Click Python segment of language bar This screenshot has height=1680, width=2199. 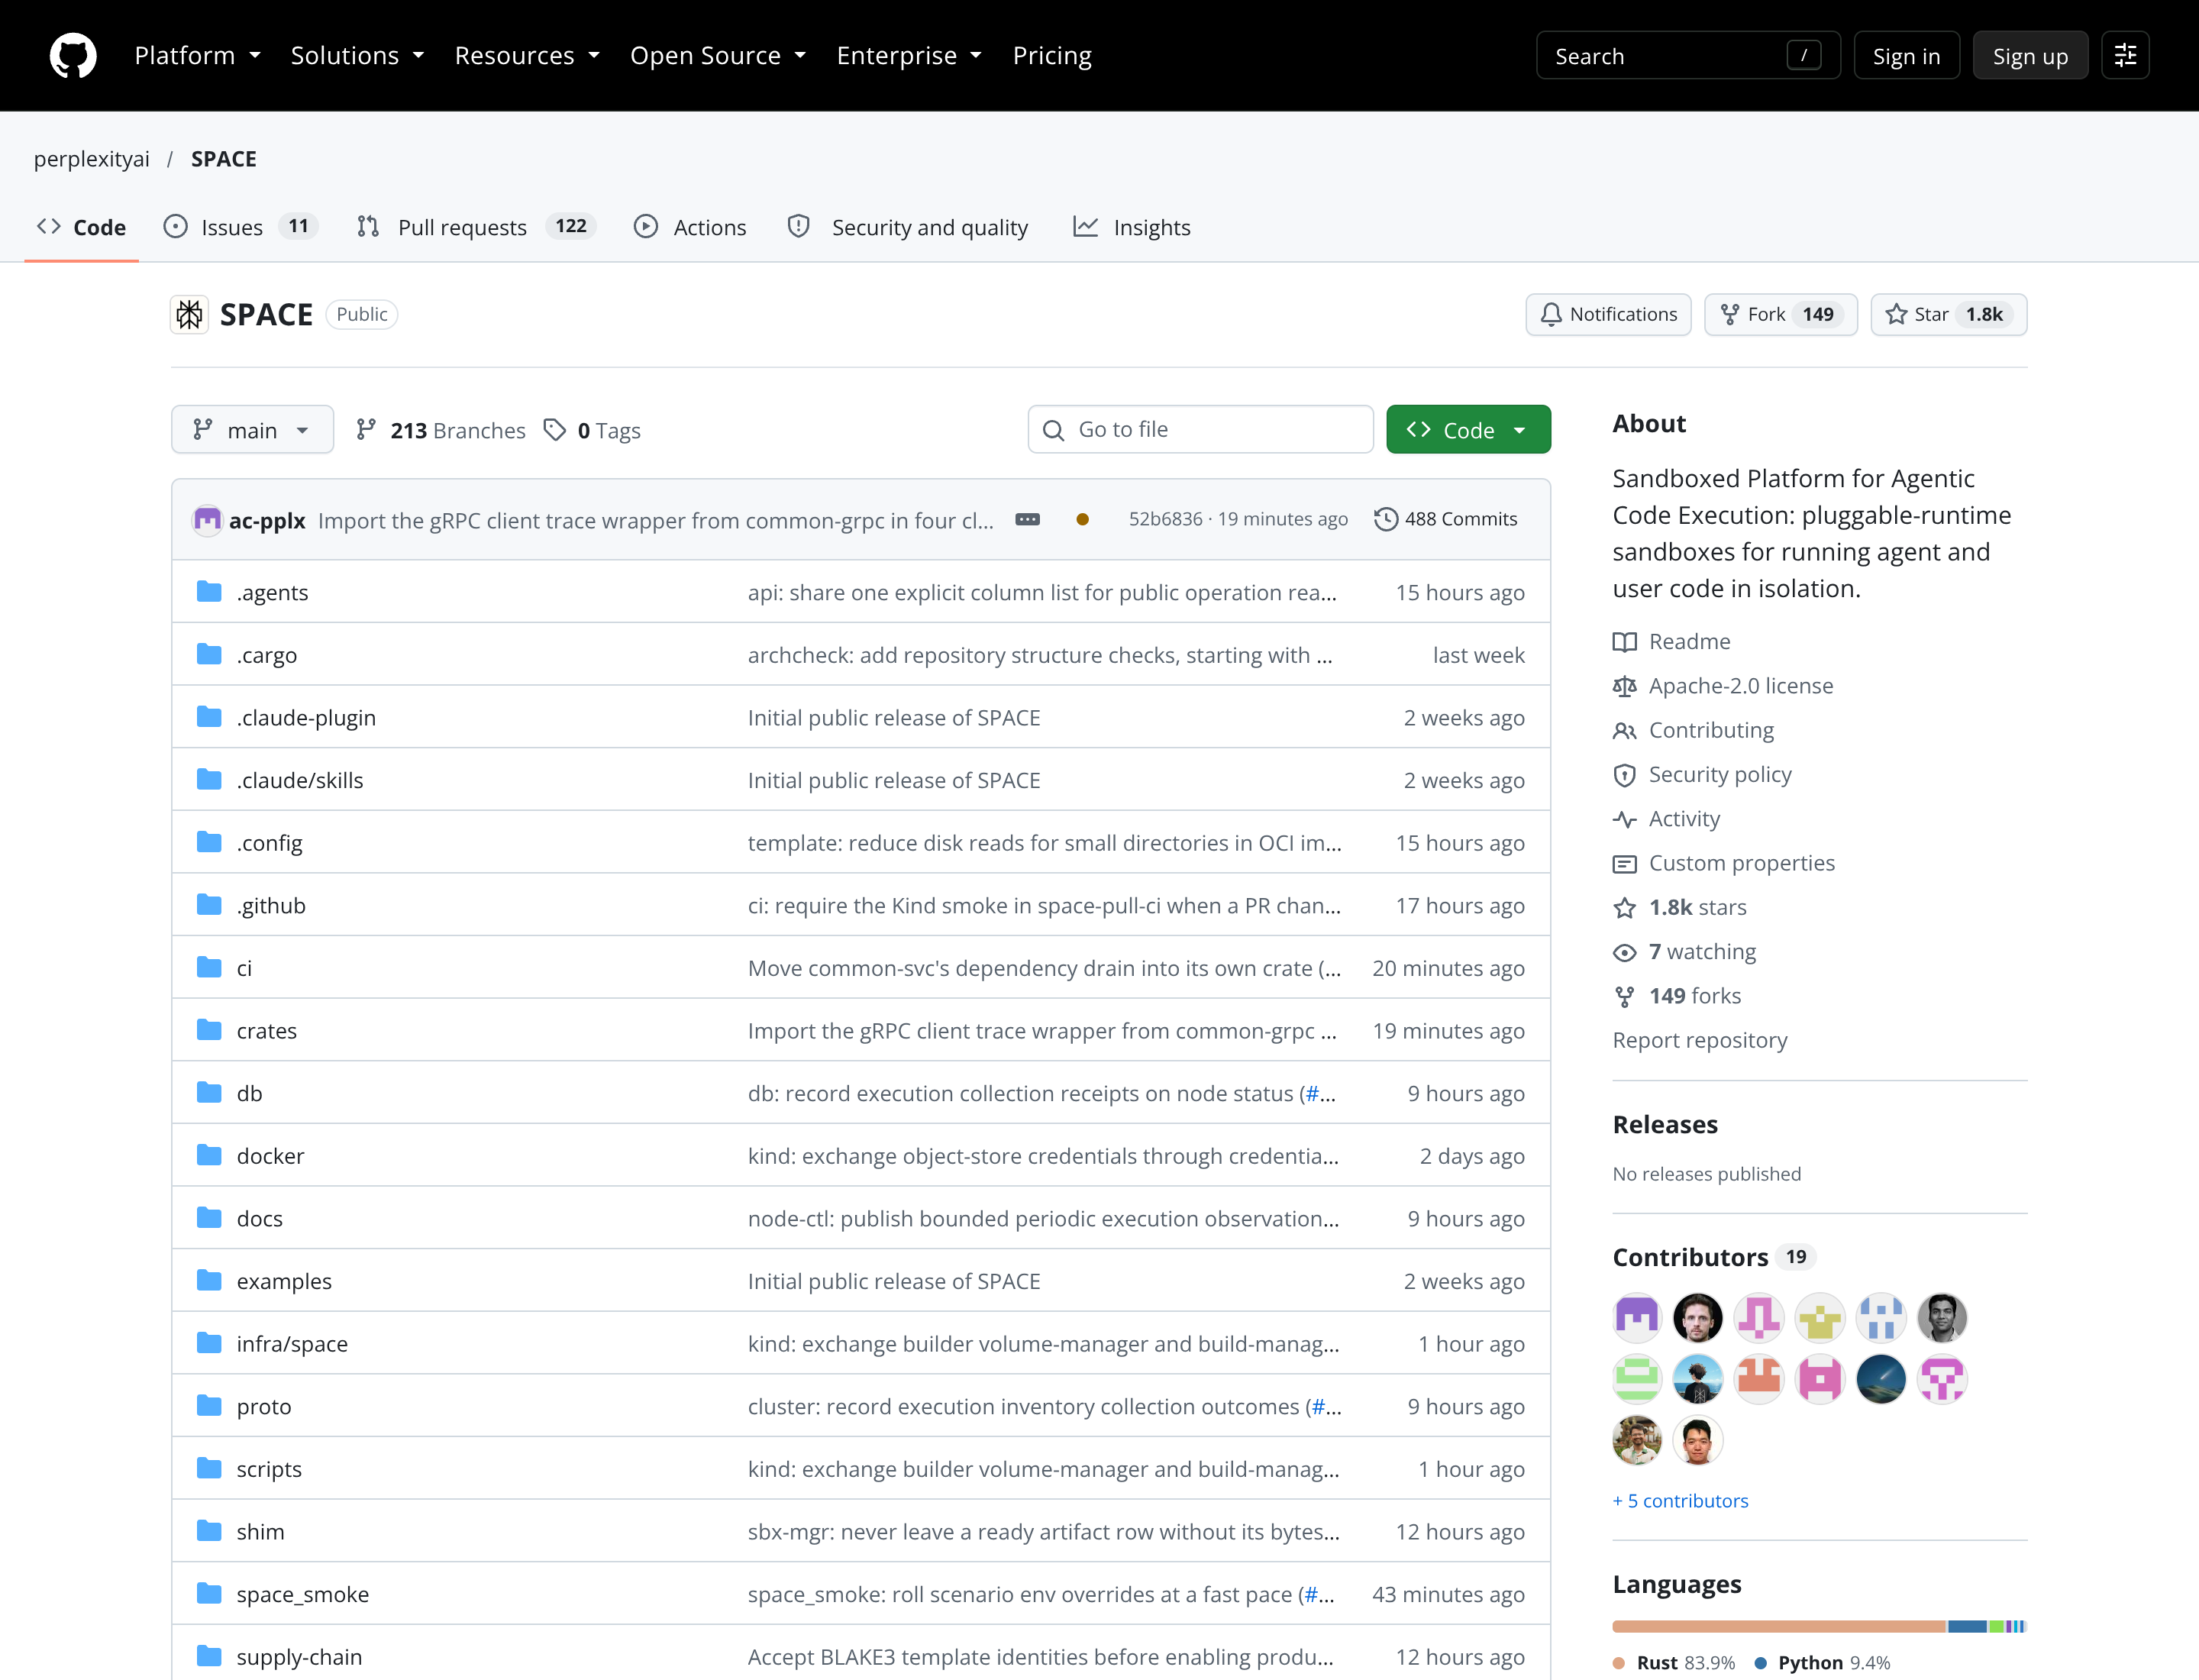[1966, 1627]
